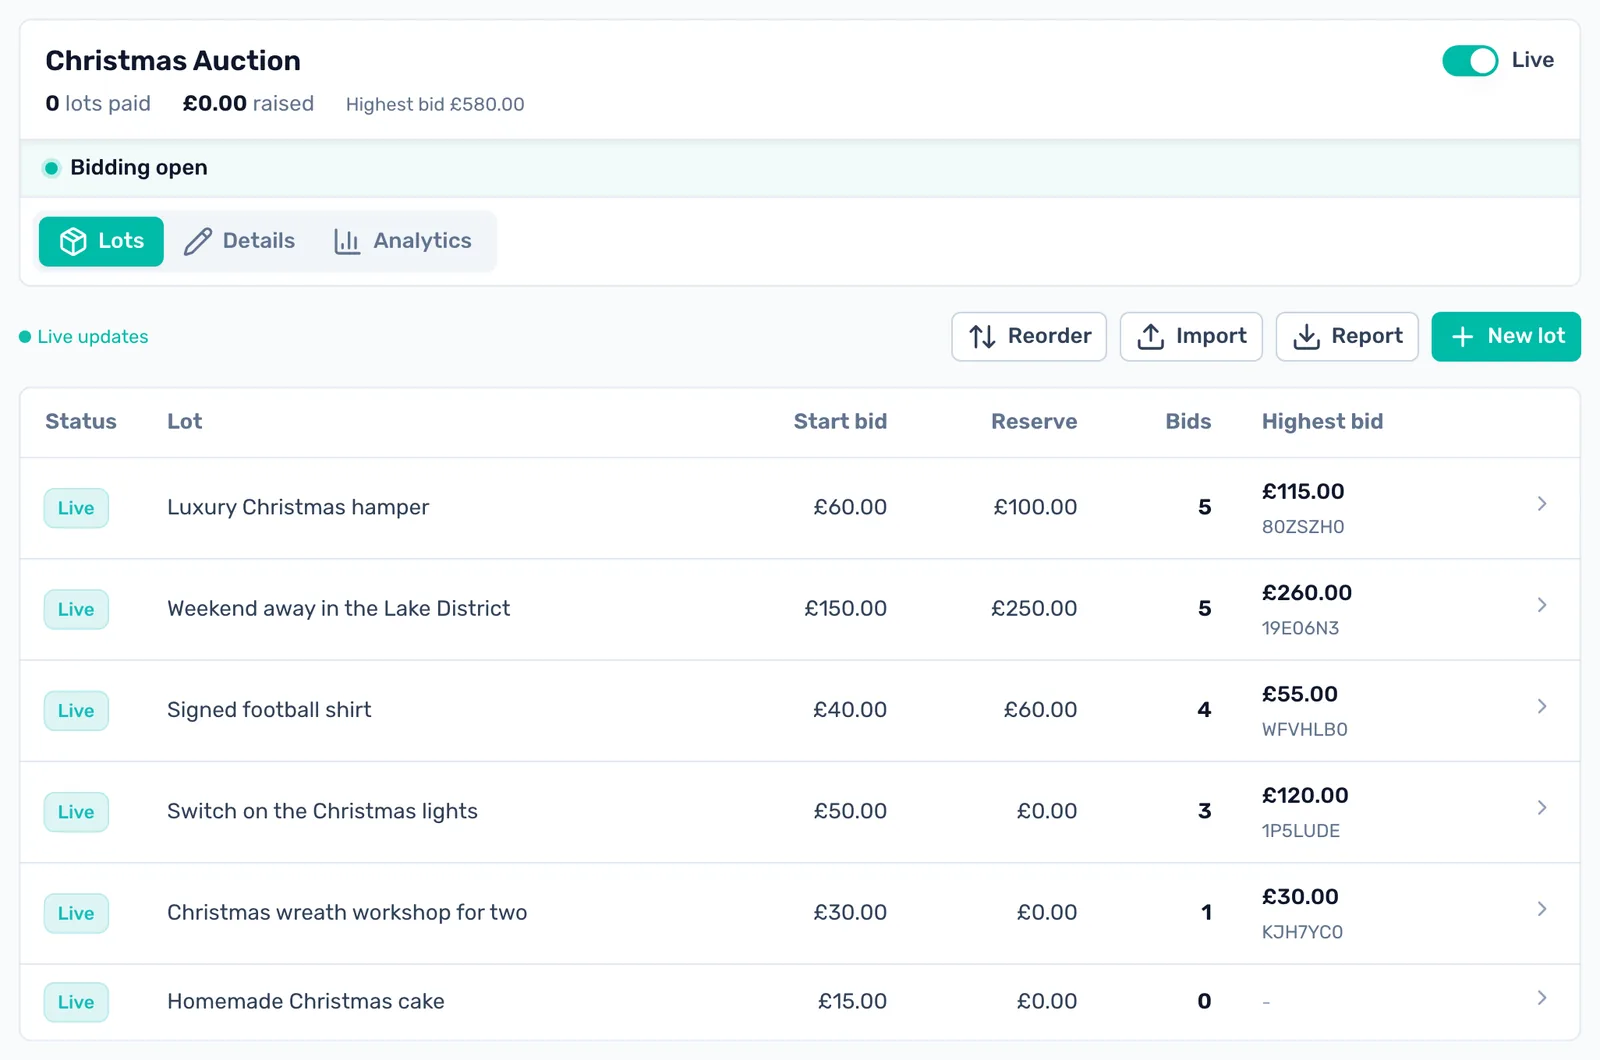Click the Bids column header
The image size is (1600, 1060).
[1188, 422]
